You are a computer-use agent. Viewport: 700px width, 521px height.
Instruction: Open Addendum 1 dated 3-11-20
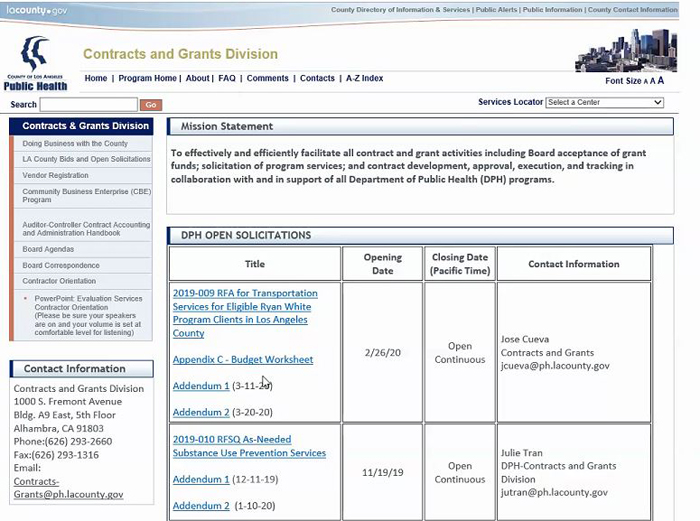pos(201,386)
